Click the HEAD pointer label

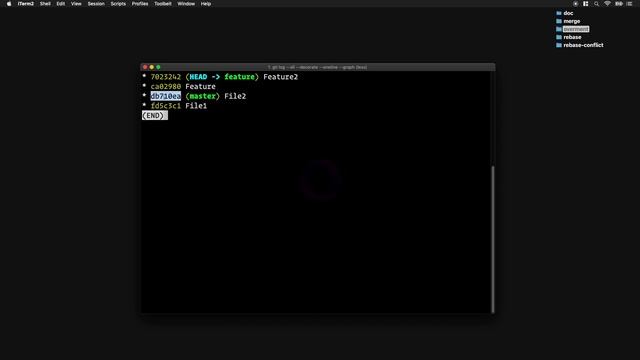(198, 77)
